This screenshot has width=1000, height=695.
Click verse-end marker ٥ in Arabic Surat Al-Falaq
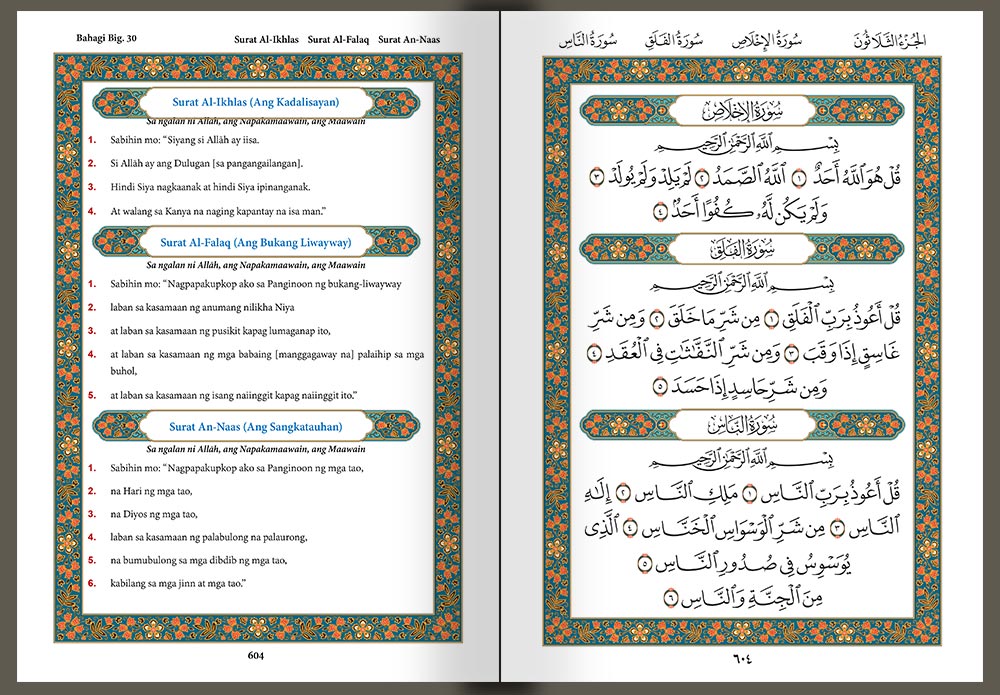(661, 388)
